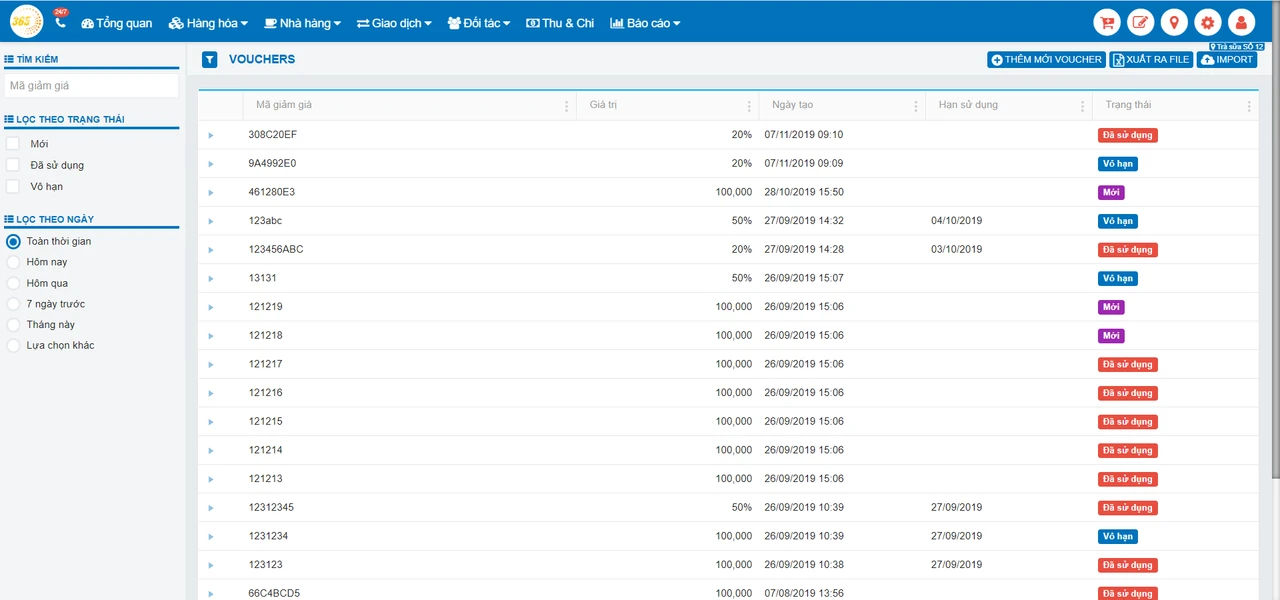Open the Giao dịch dropdown menu
Image resolution: width=1280 pixels, height=600 pixels.
(394, 23)
